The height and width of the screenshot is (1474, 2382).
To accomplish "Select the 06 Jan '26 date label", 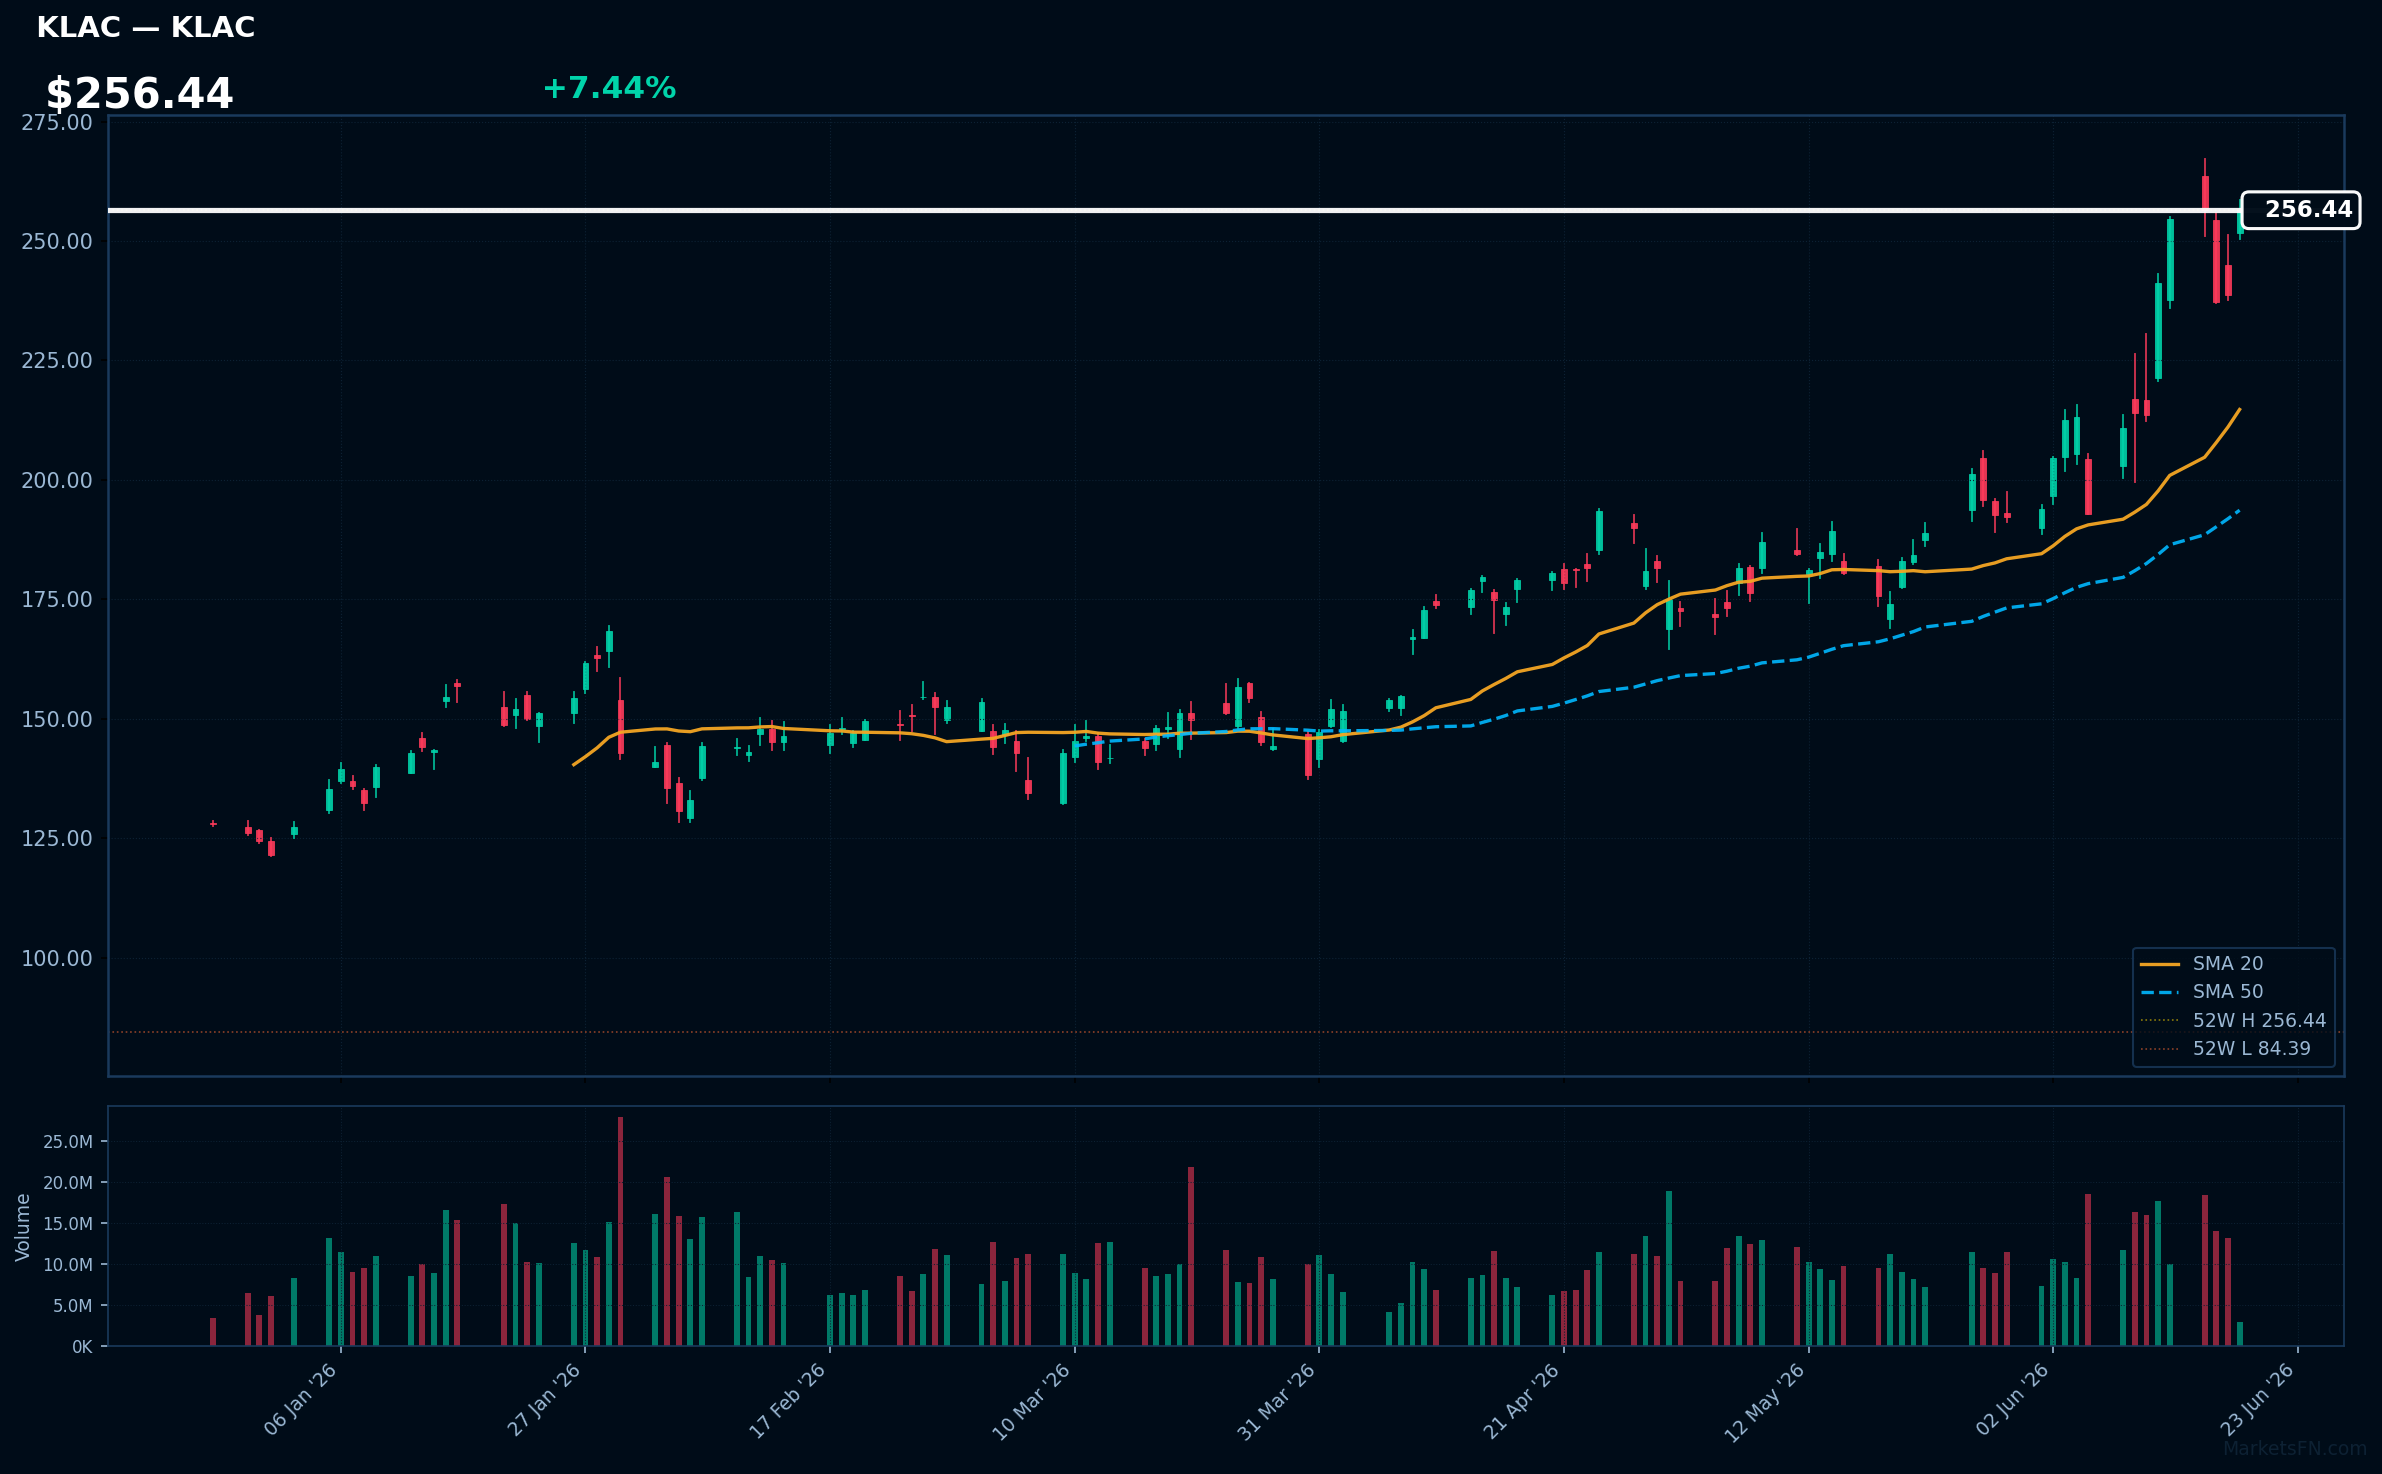I will pyautogui.click(x=300, y=1400).
